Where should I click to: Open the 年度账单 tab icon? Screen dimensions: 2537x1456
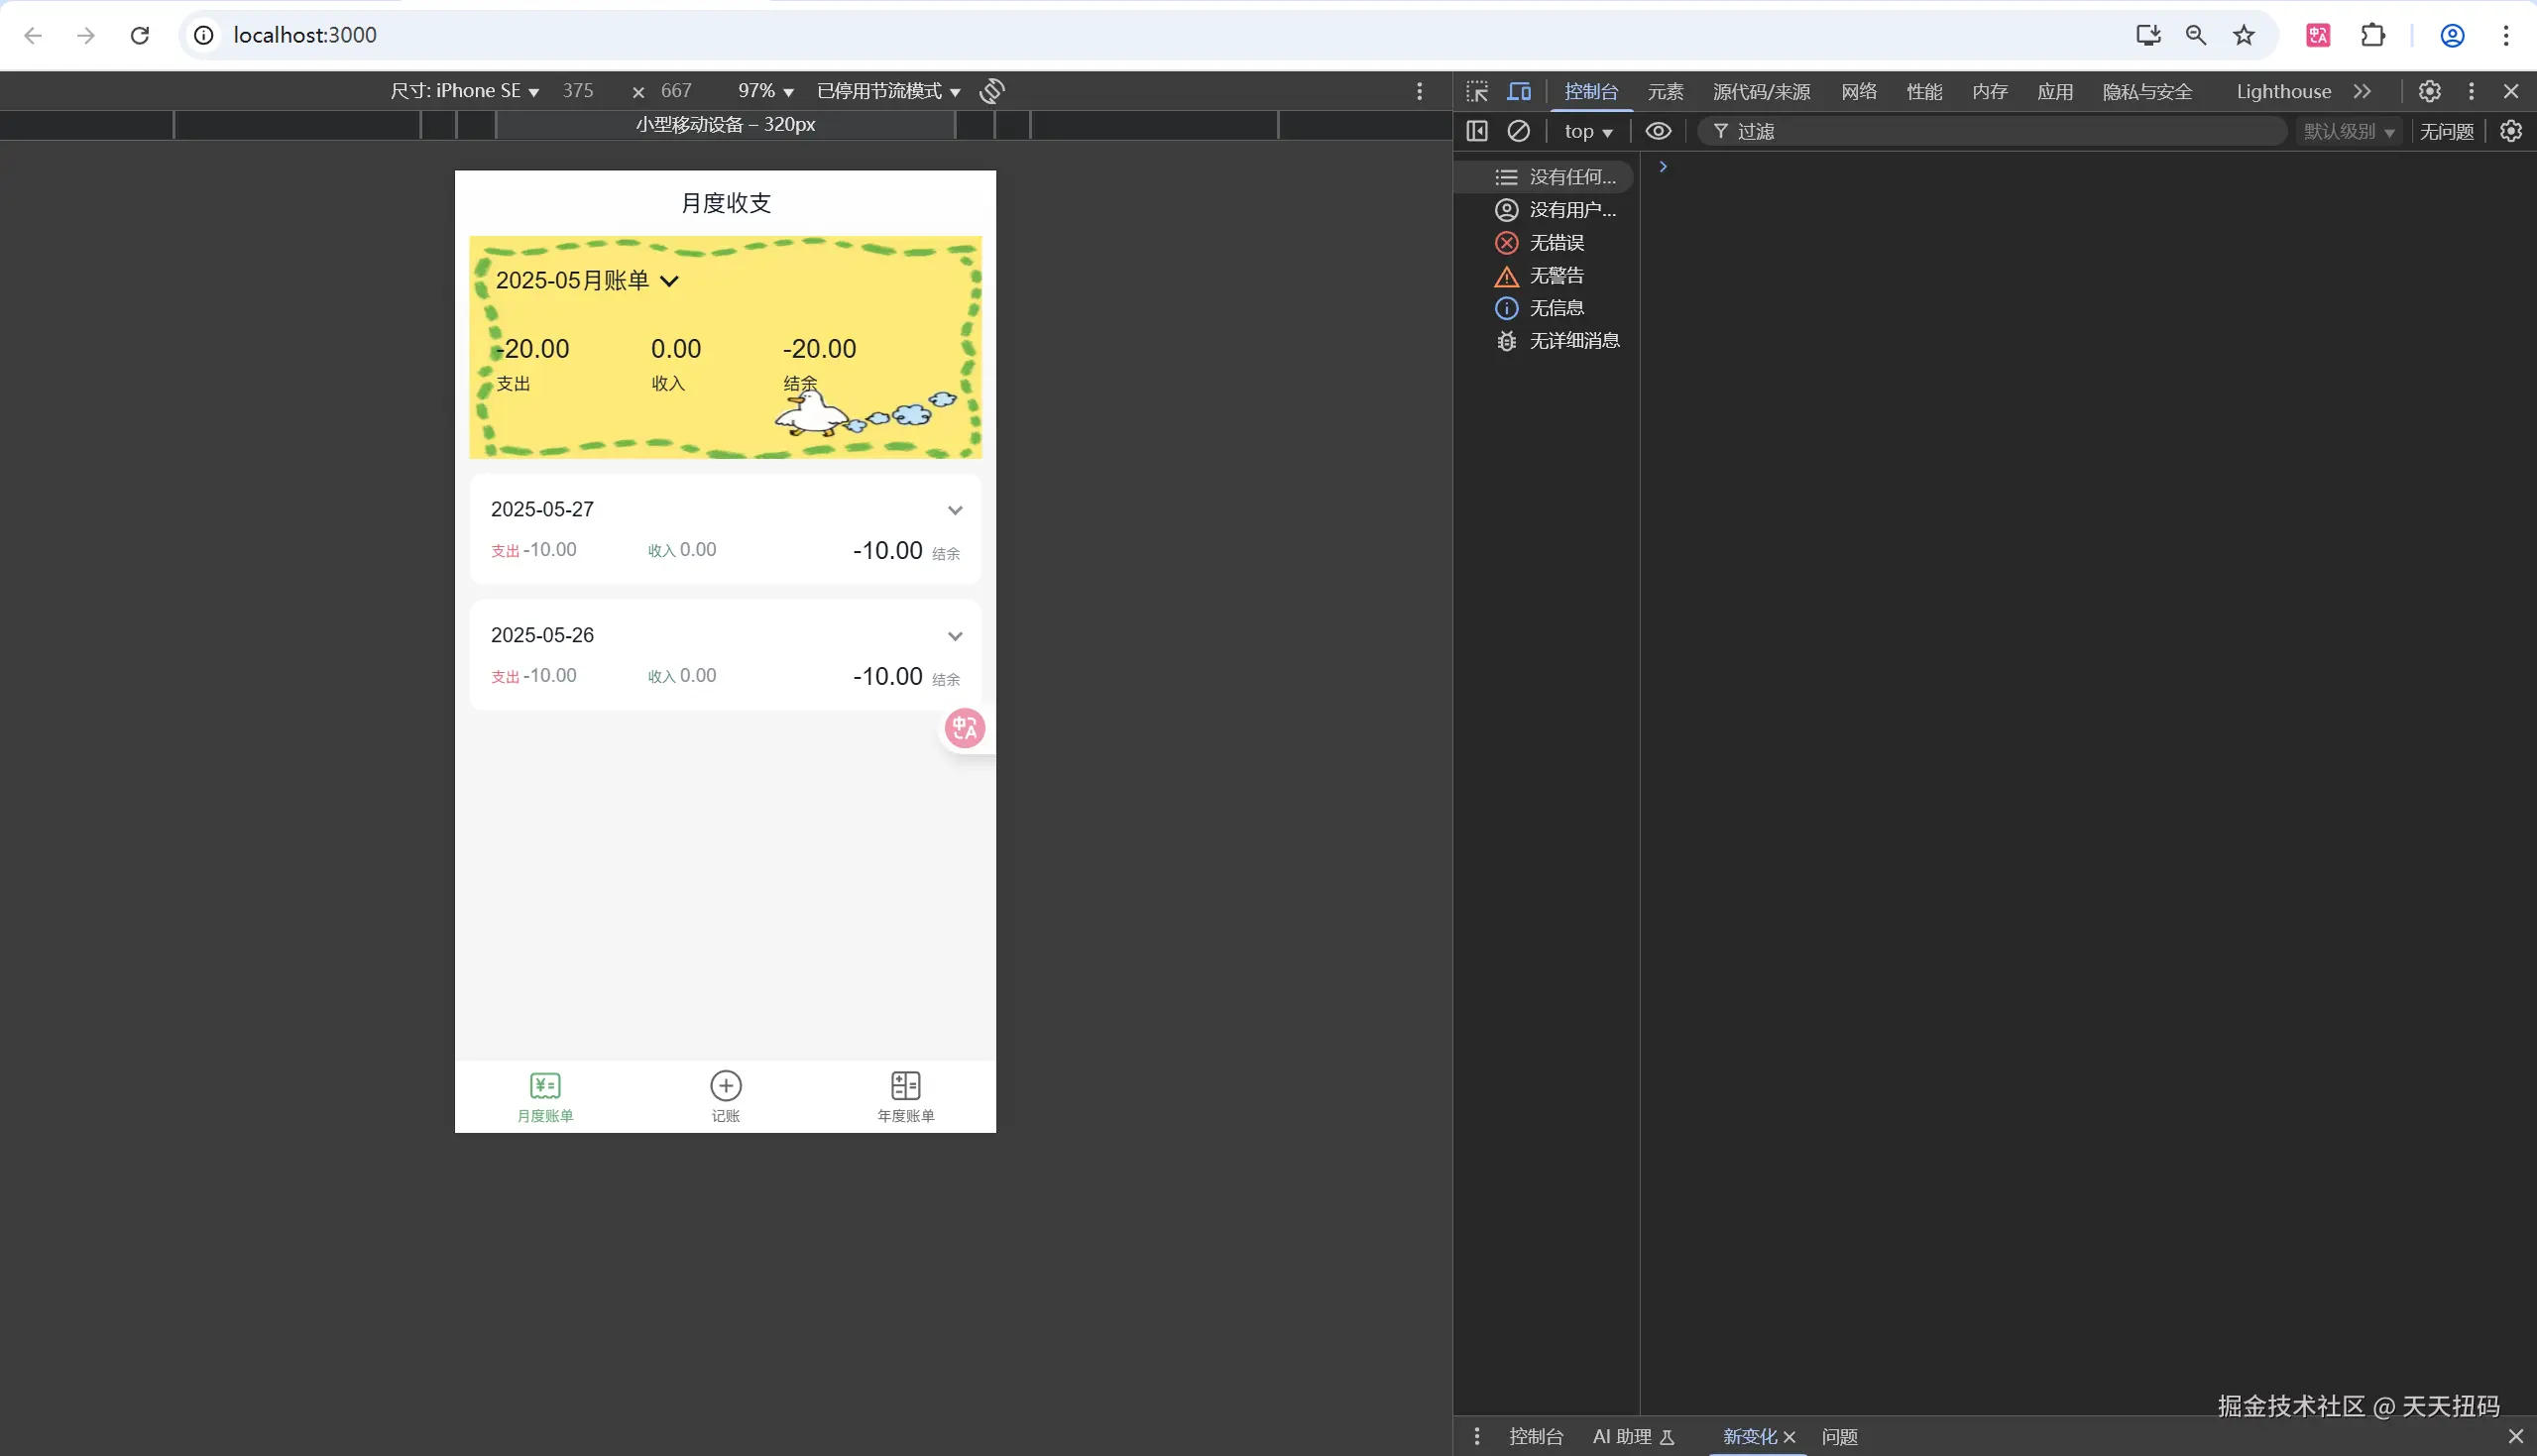(x=905, y=1085)
